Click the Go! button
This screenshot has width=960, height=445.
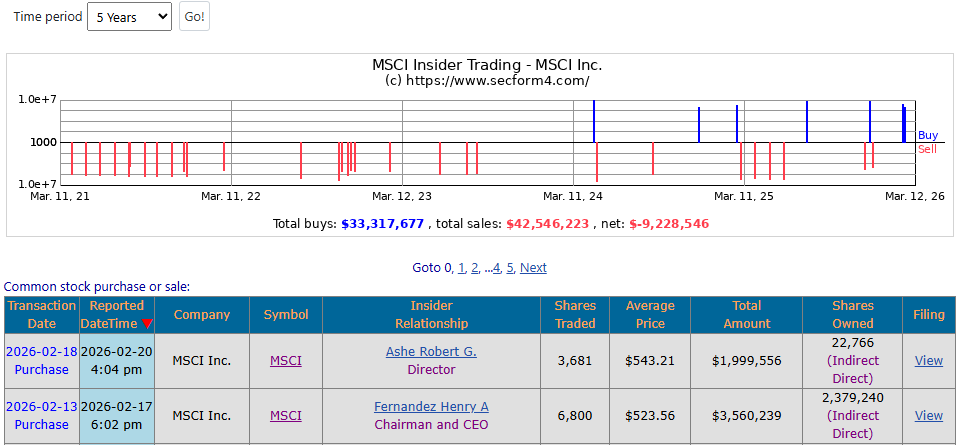(195, 17)
